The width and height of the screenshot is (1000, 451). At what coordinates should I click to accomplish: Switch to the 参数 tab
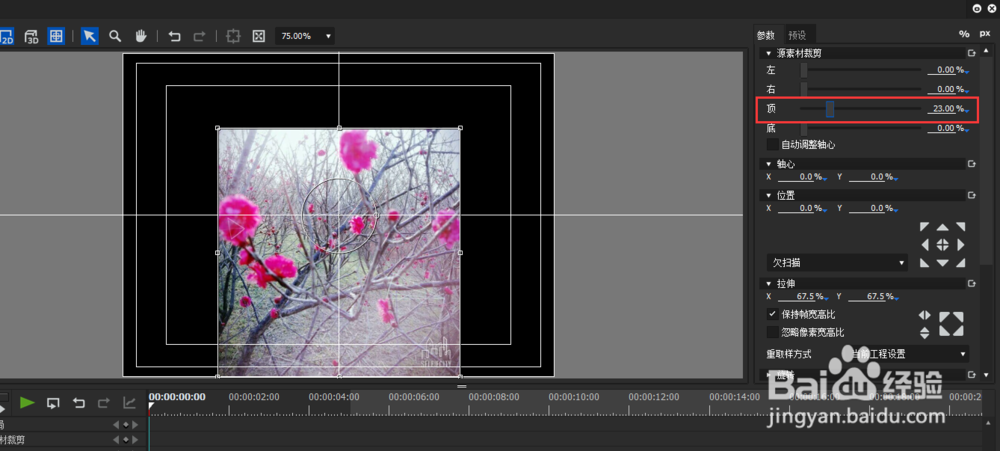766,35
